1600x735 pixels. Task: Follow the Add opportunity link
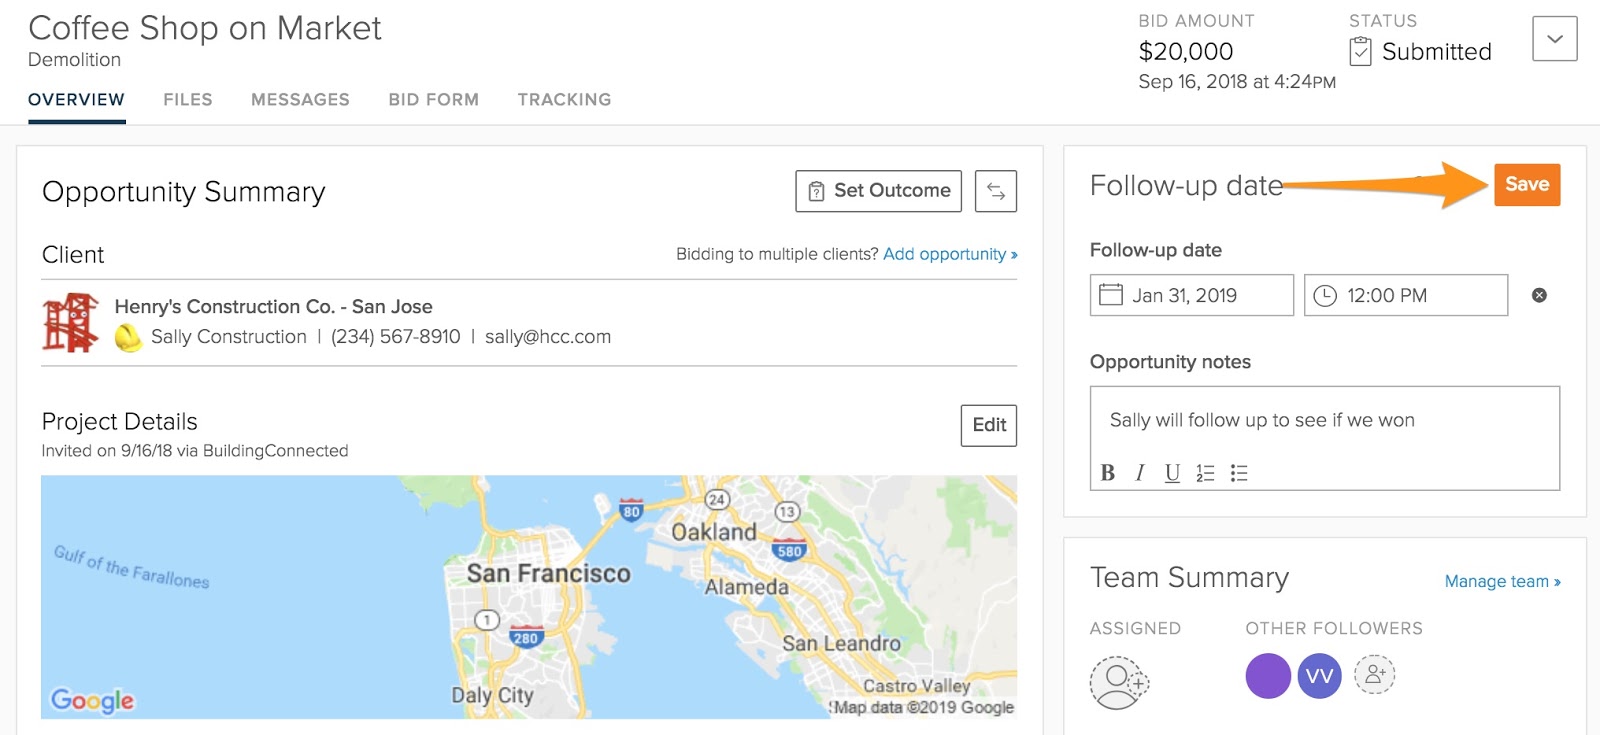tap(949, 254)
